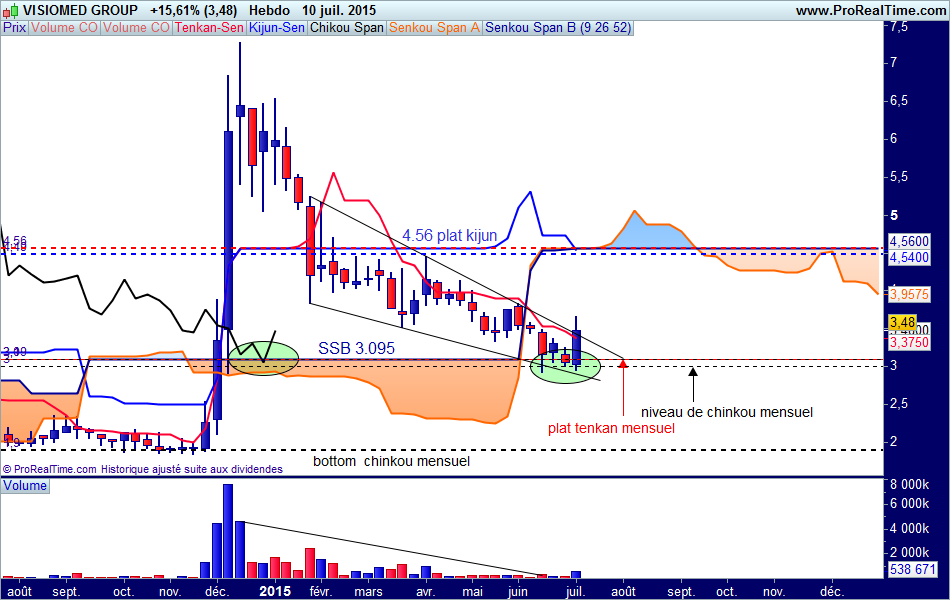Click the mars month label

(x=368, y=591)
